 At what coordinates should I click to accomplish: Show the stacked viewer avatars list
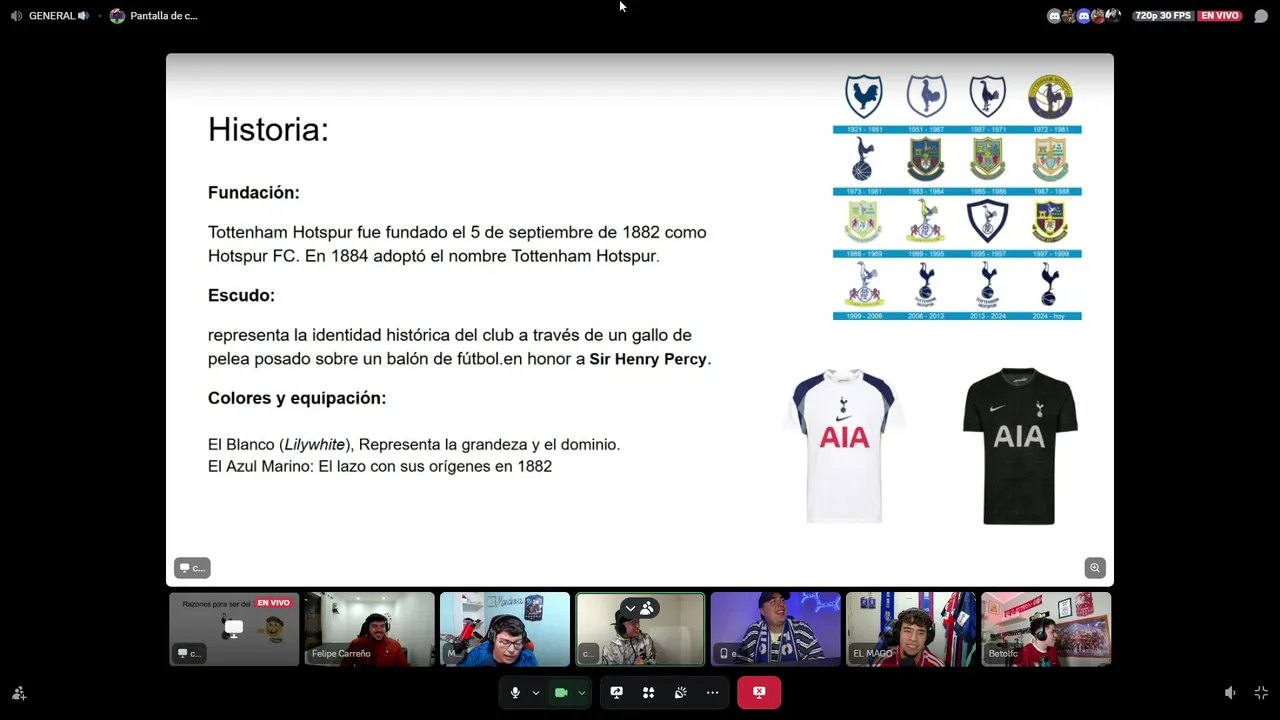1084,16
